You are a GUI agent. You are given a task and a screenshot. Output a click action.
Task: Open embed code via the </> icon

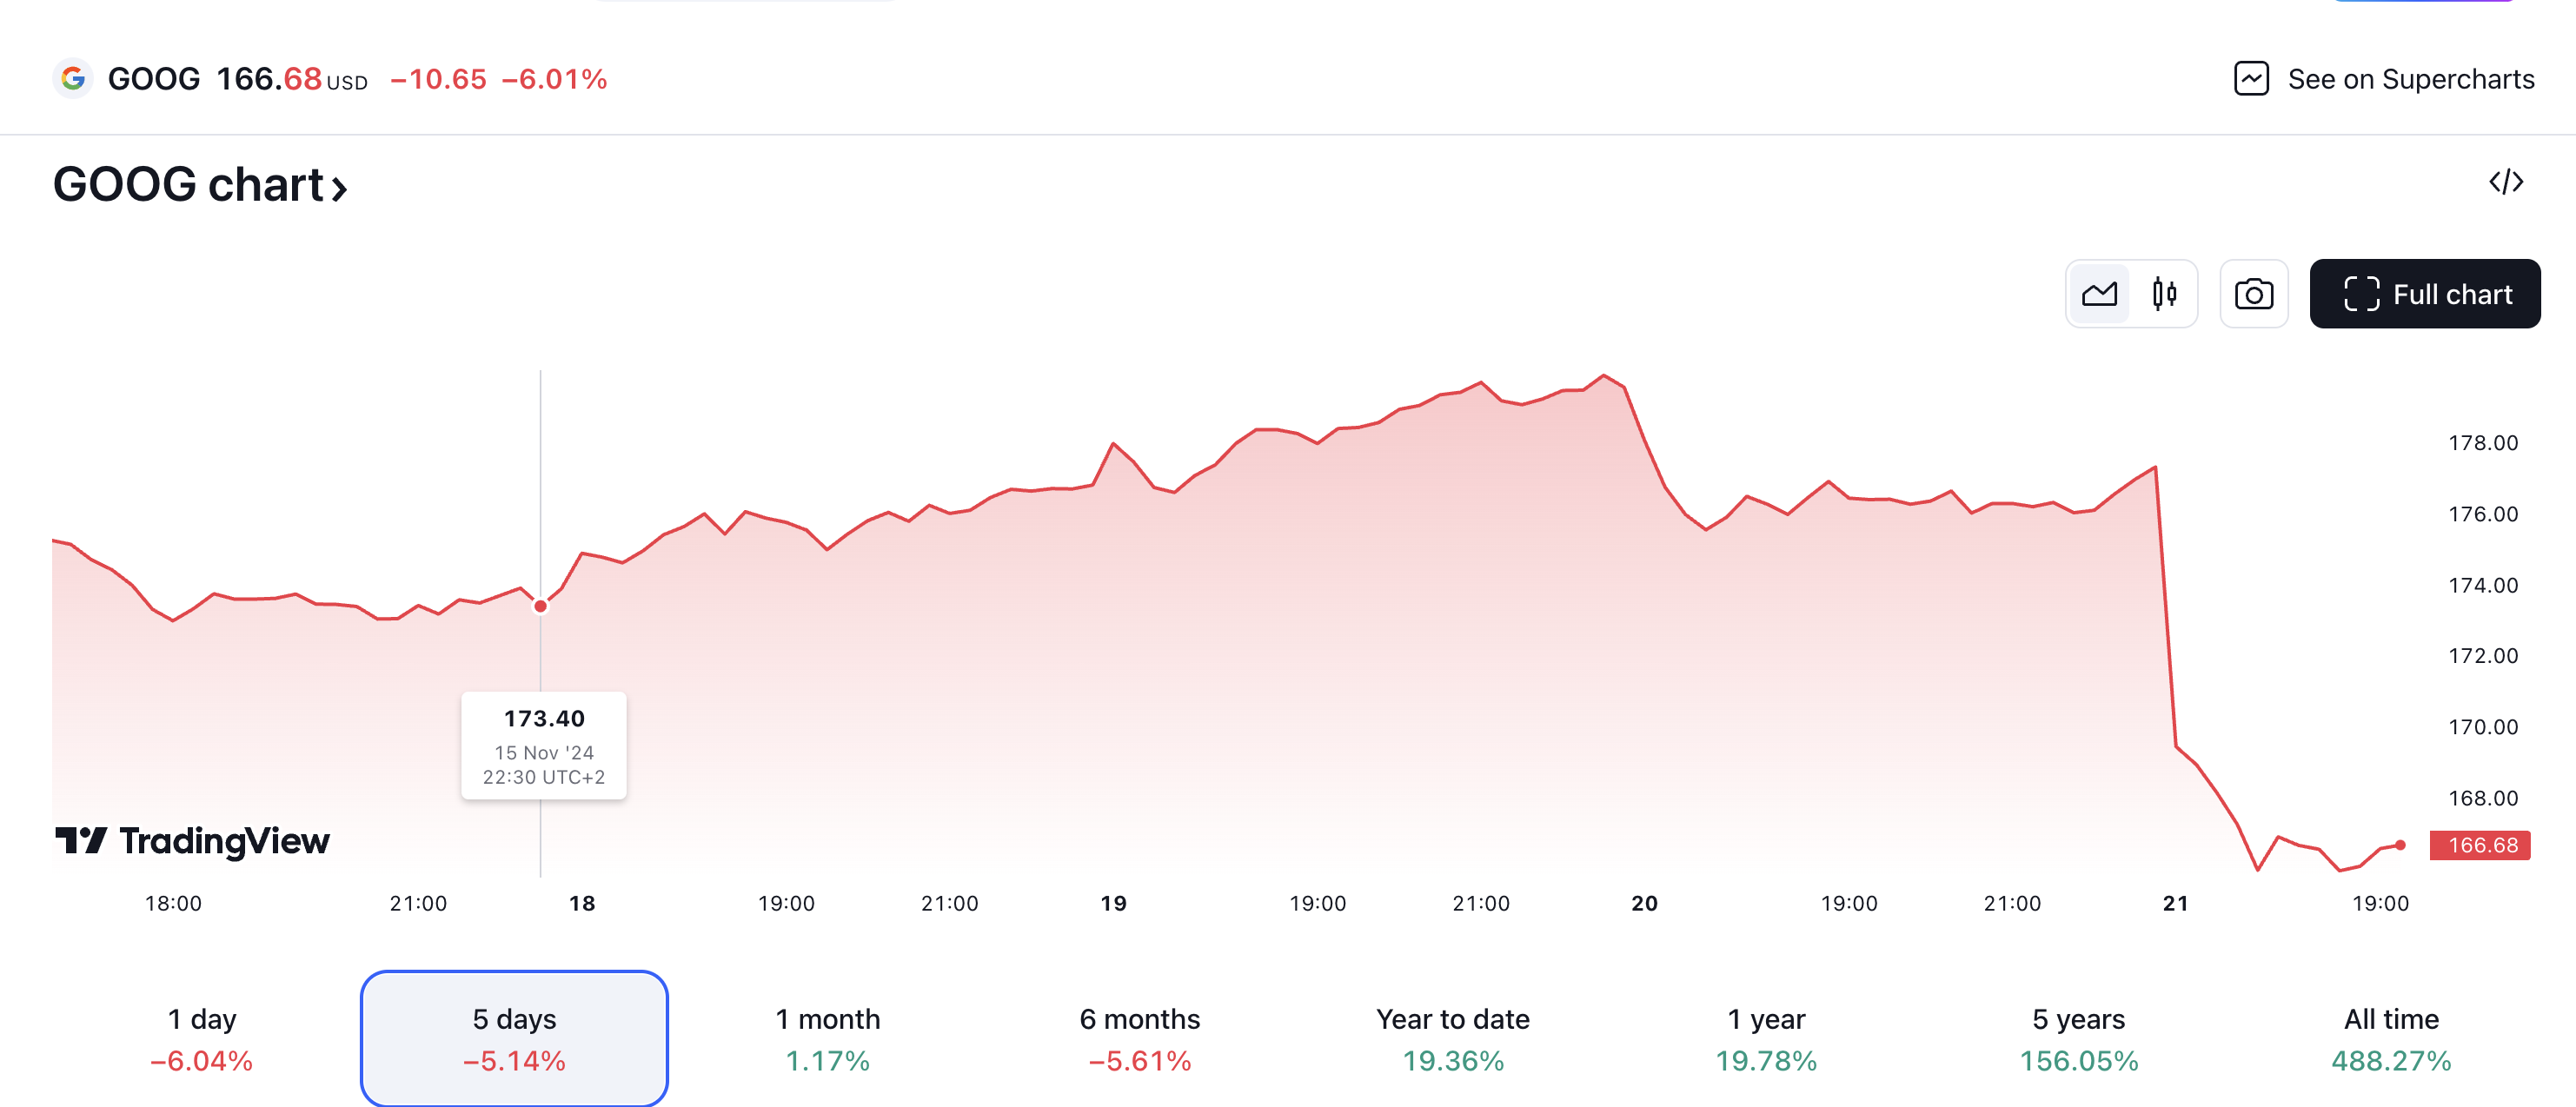tap(2506, 181)
